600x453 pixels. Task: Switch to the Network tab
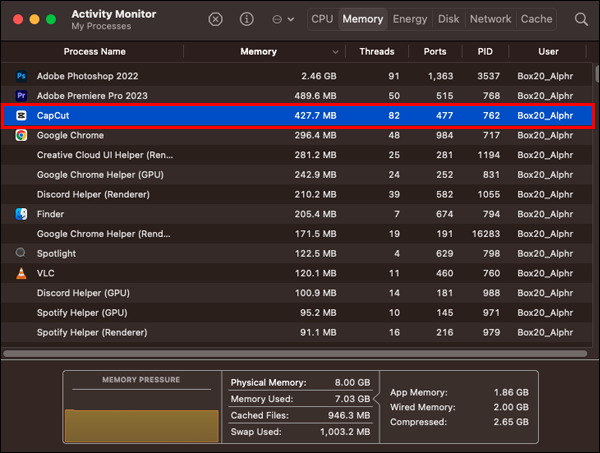pos(490,19)
